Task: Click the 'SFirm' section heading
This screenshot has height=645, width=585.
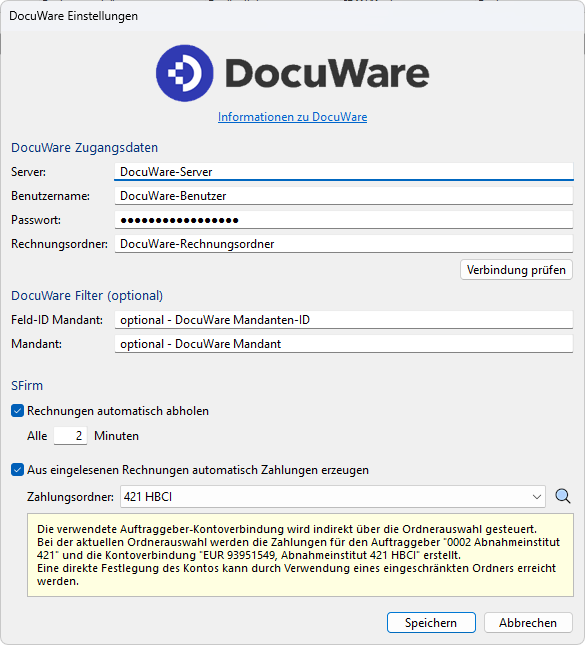Action: coord(27,385)
